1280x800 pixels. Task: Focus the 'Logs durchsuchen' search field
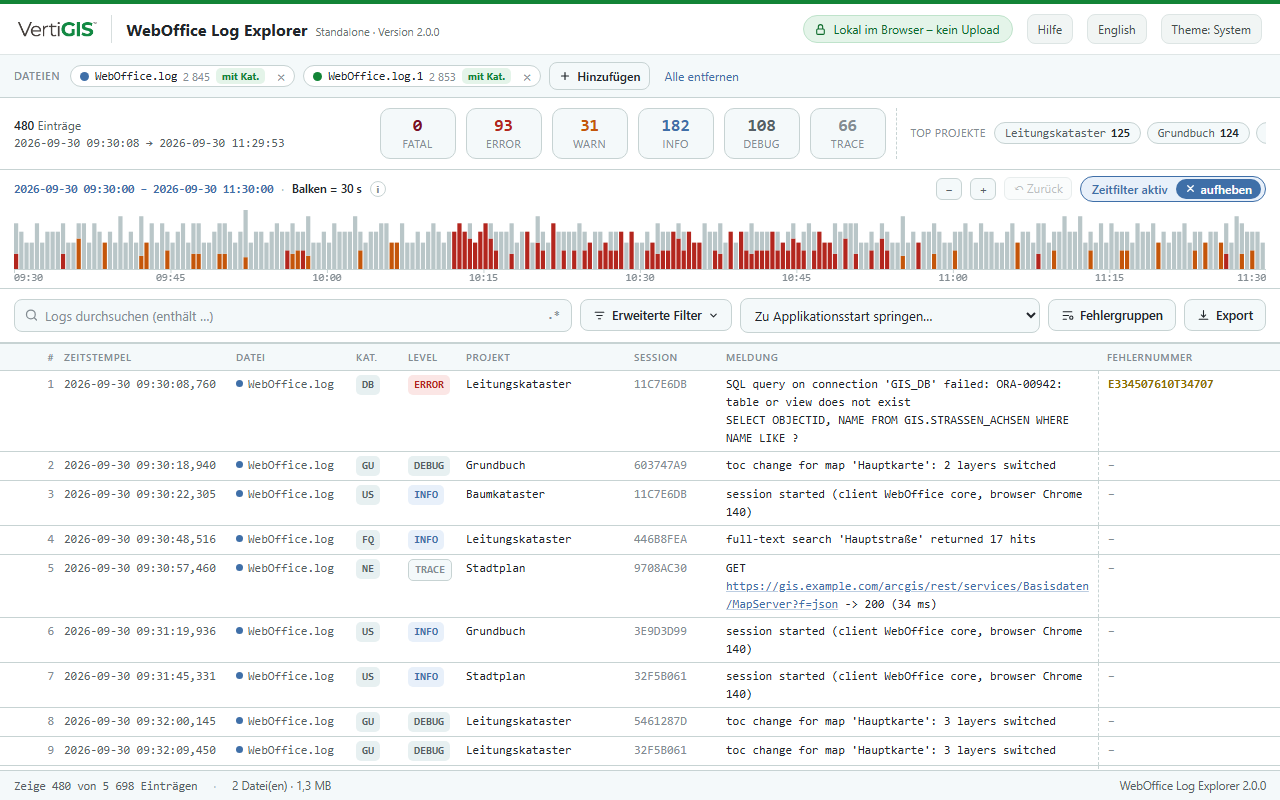point(293,316)
